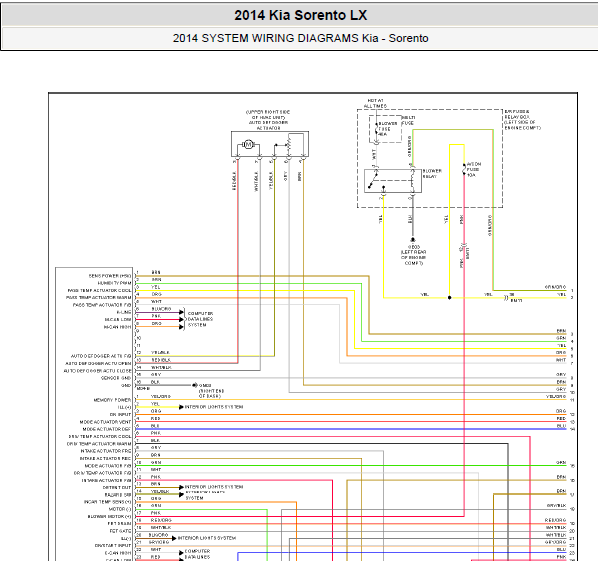Click the 'SENS POWER (+5V)' pin label
This screenshot has width=598, height=561.
click(x=110, y=276)
